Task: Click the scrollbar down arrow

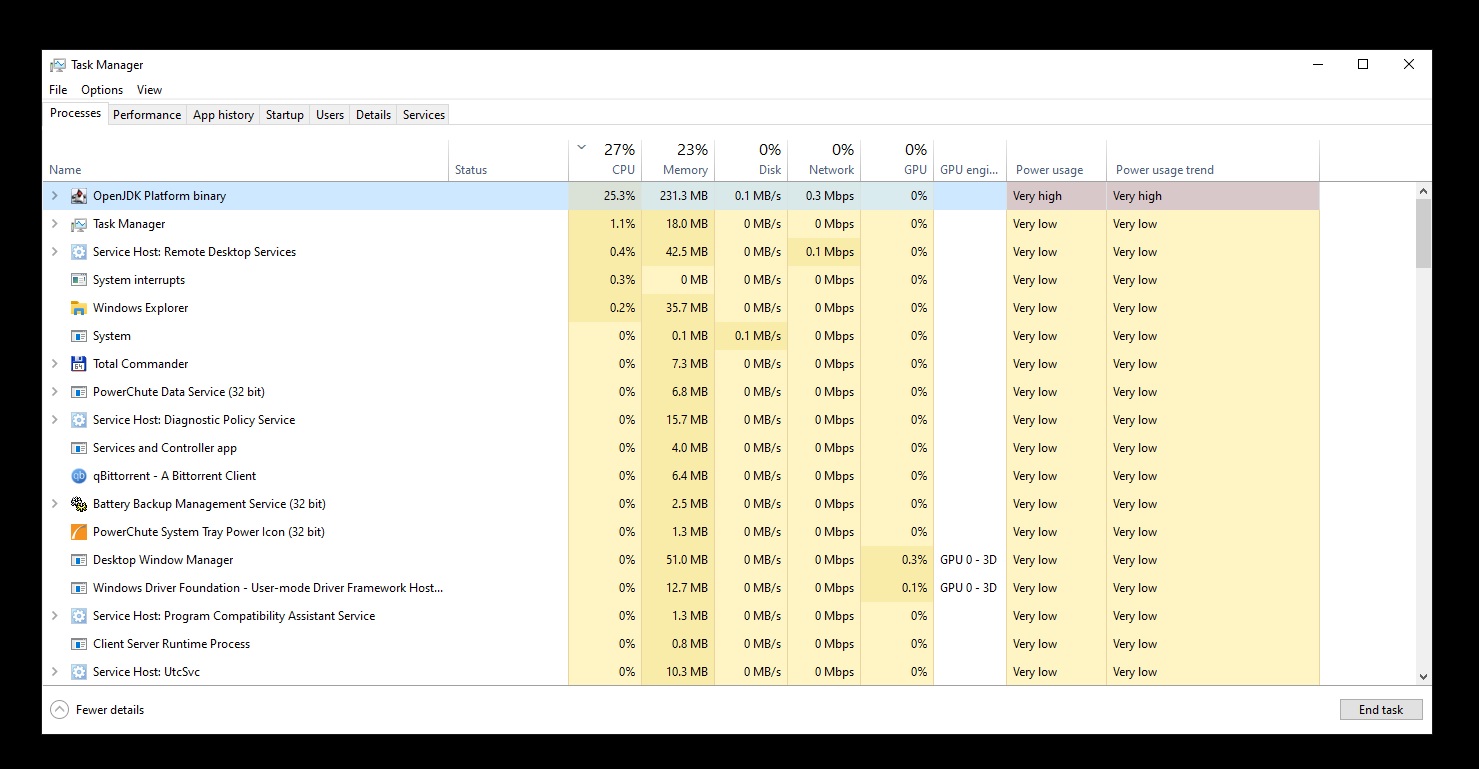Action: pyautogui.click(x=1423, y=677)
